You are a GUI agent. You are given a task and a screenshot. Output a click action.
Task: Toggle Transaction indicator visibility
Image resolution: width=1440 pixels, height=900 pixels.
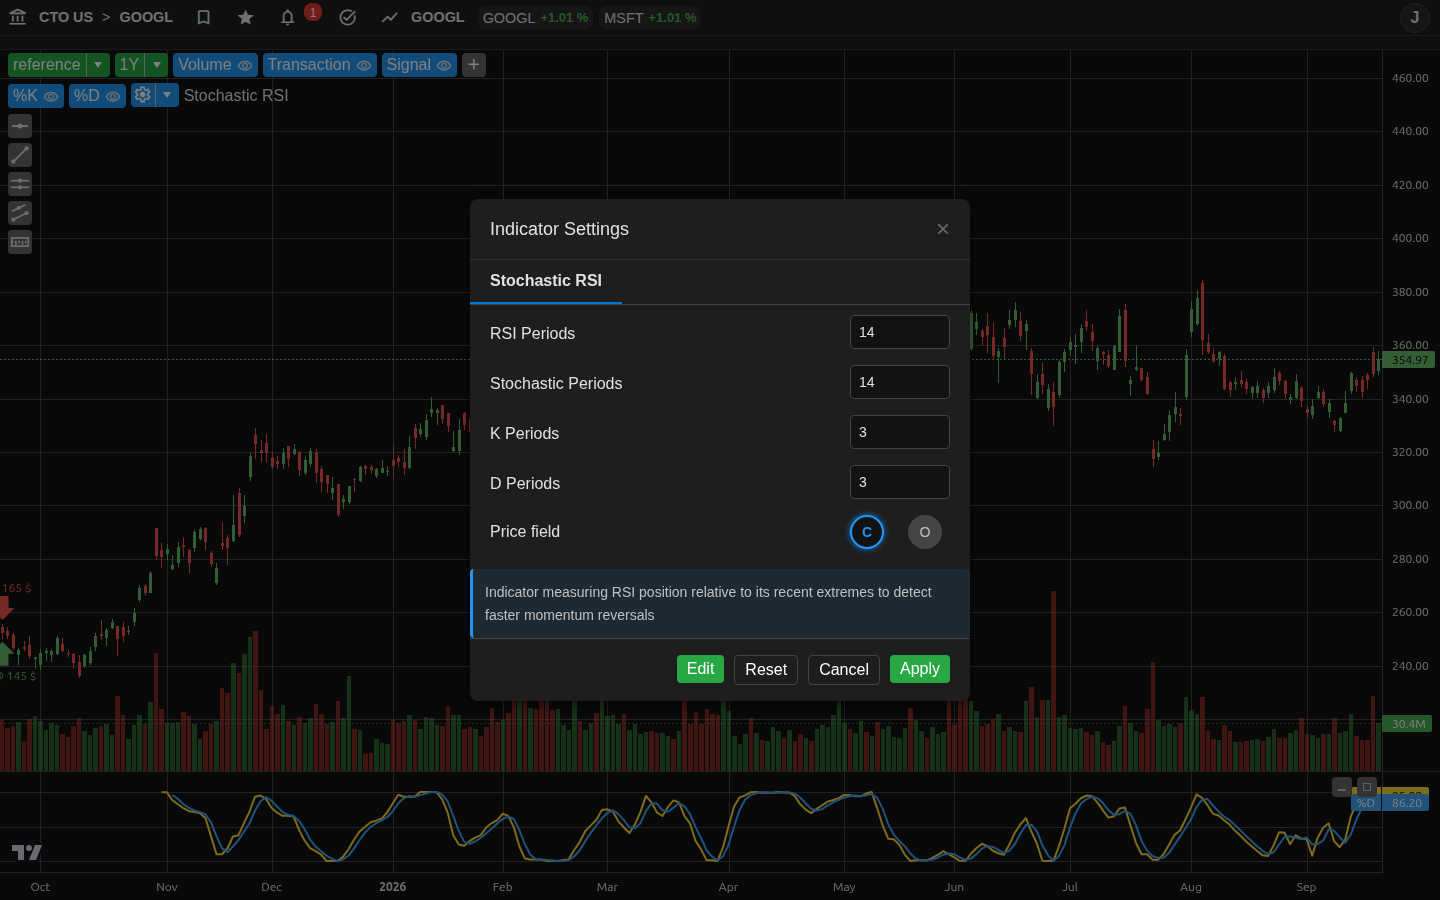coord(364,65)
